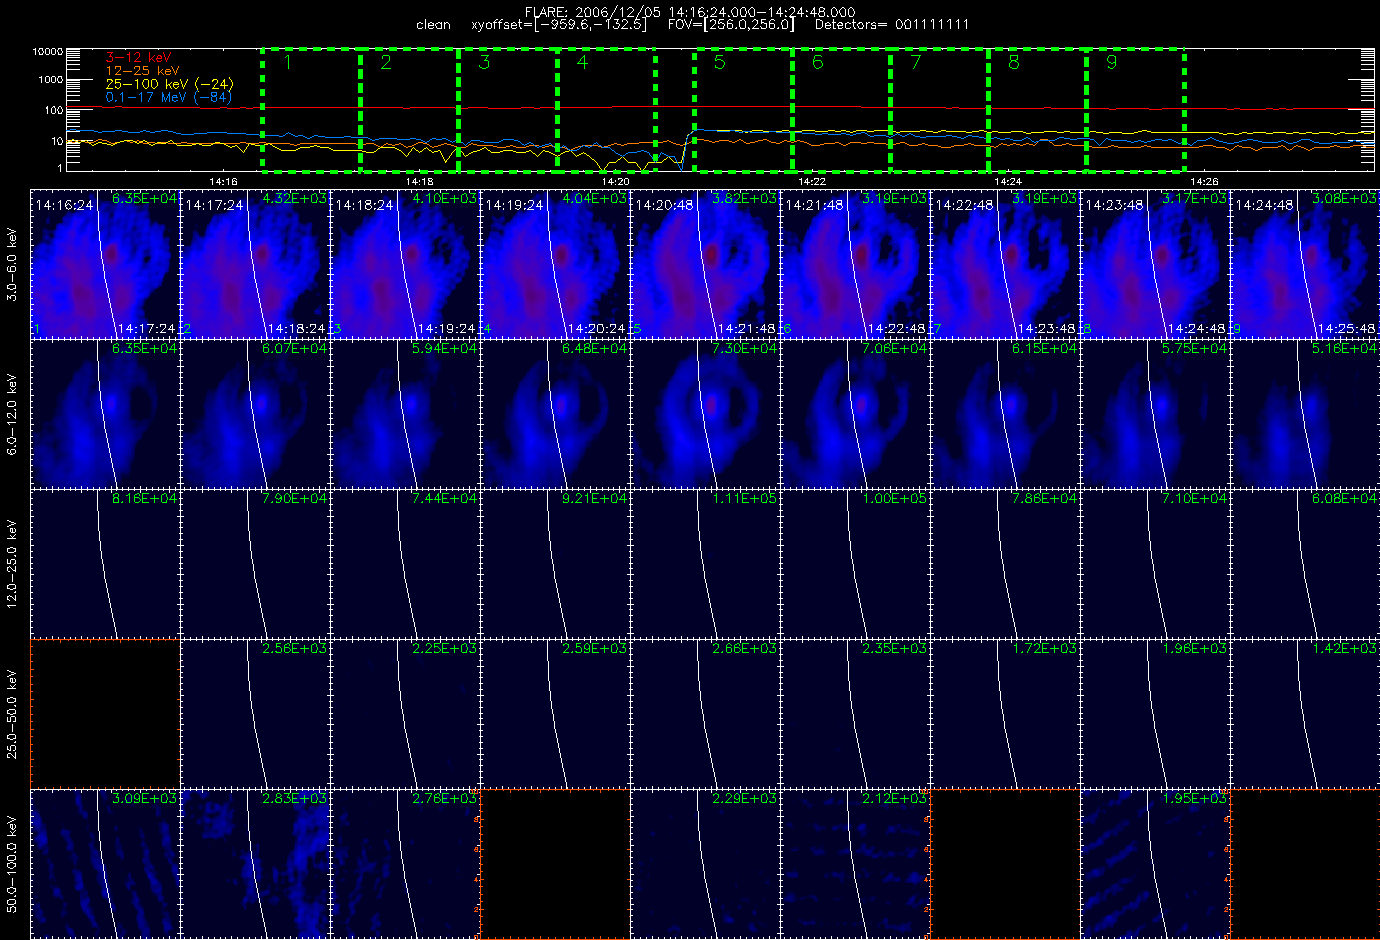1380x940 pixels.
Task: Open the 50-100 keV image with peak 1.95E+03
Action: [x=1155, y=864]
